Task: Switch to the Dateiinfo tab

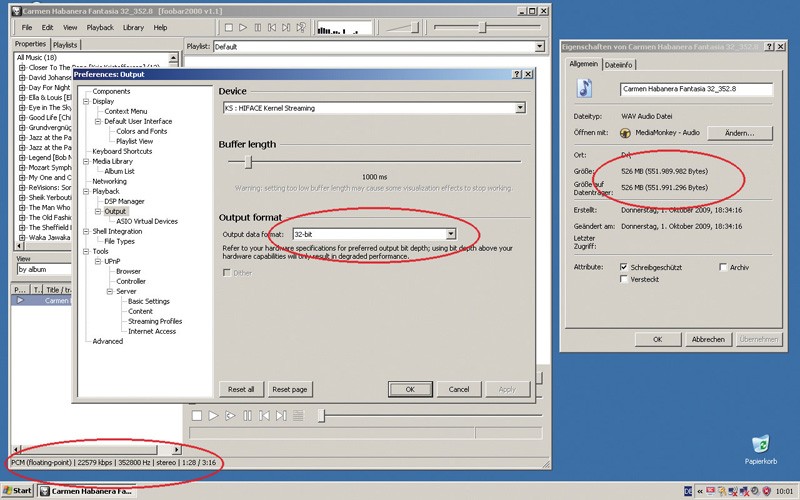Action: pos(619,65)
